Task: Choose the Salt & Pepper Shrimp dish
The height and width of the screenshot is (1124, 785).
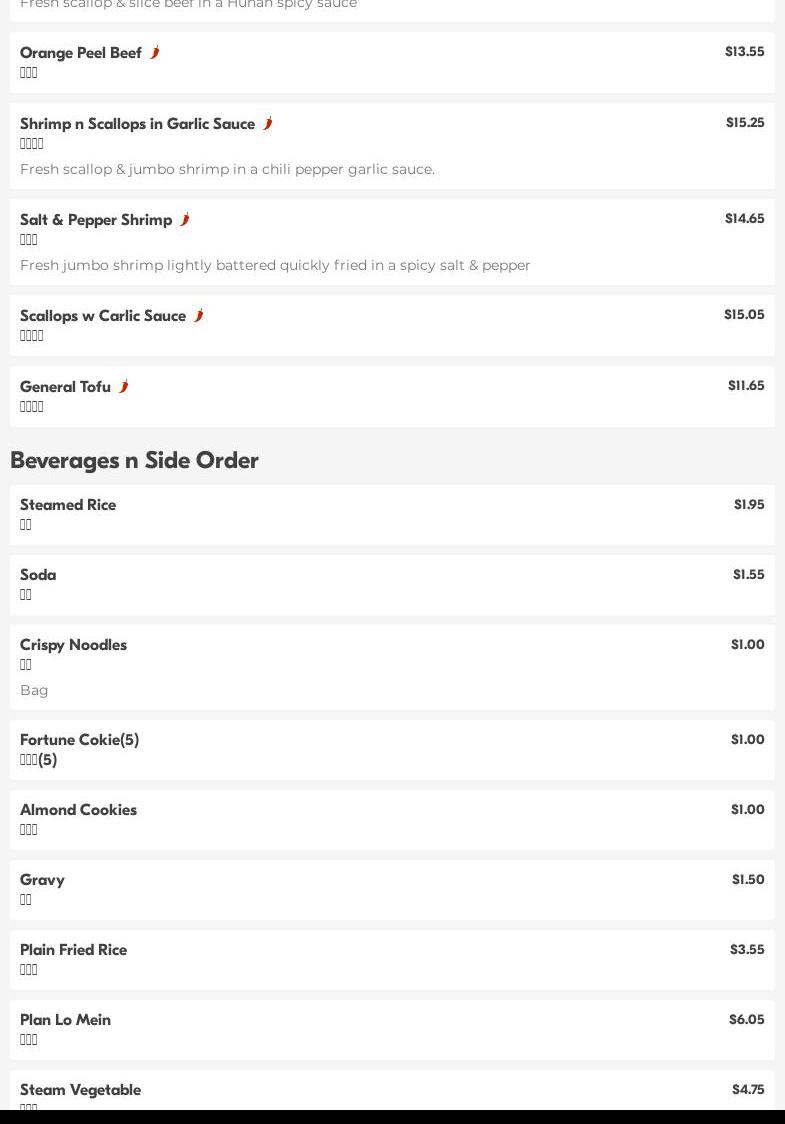Action: click(x=96, y=220)
